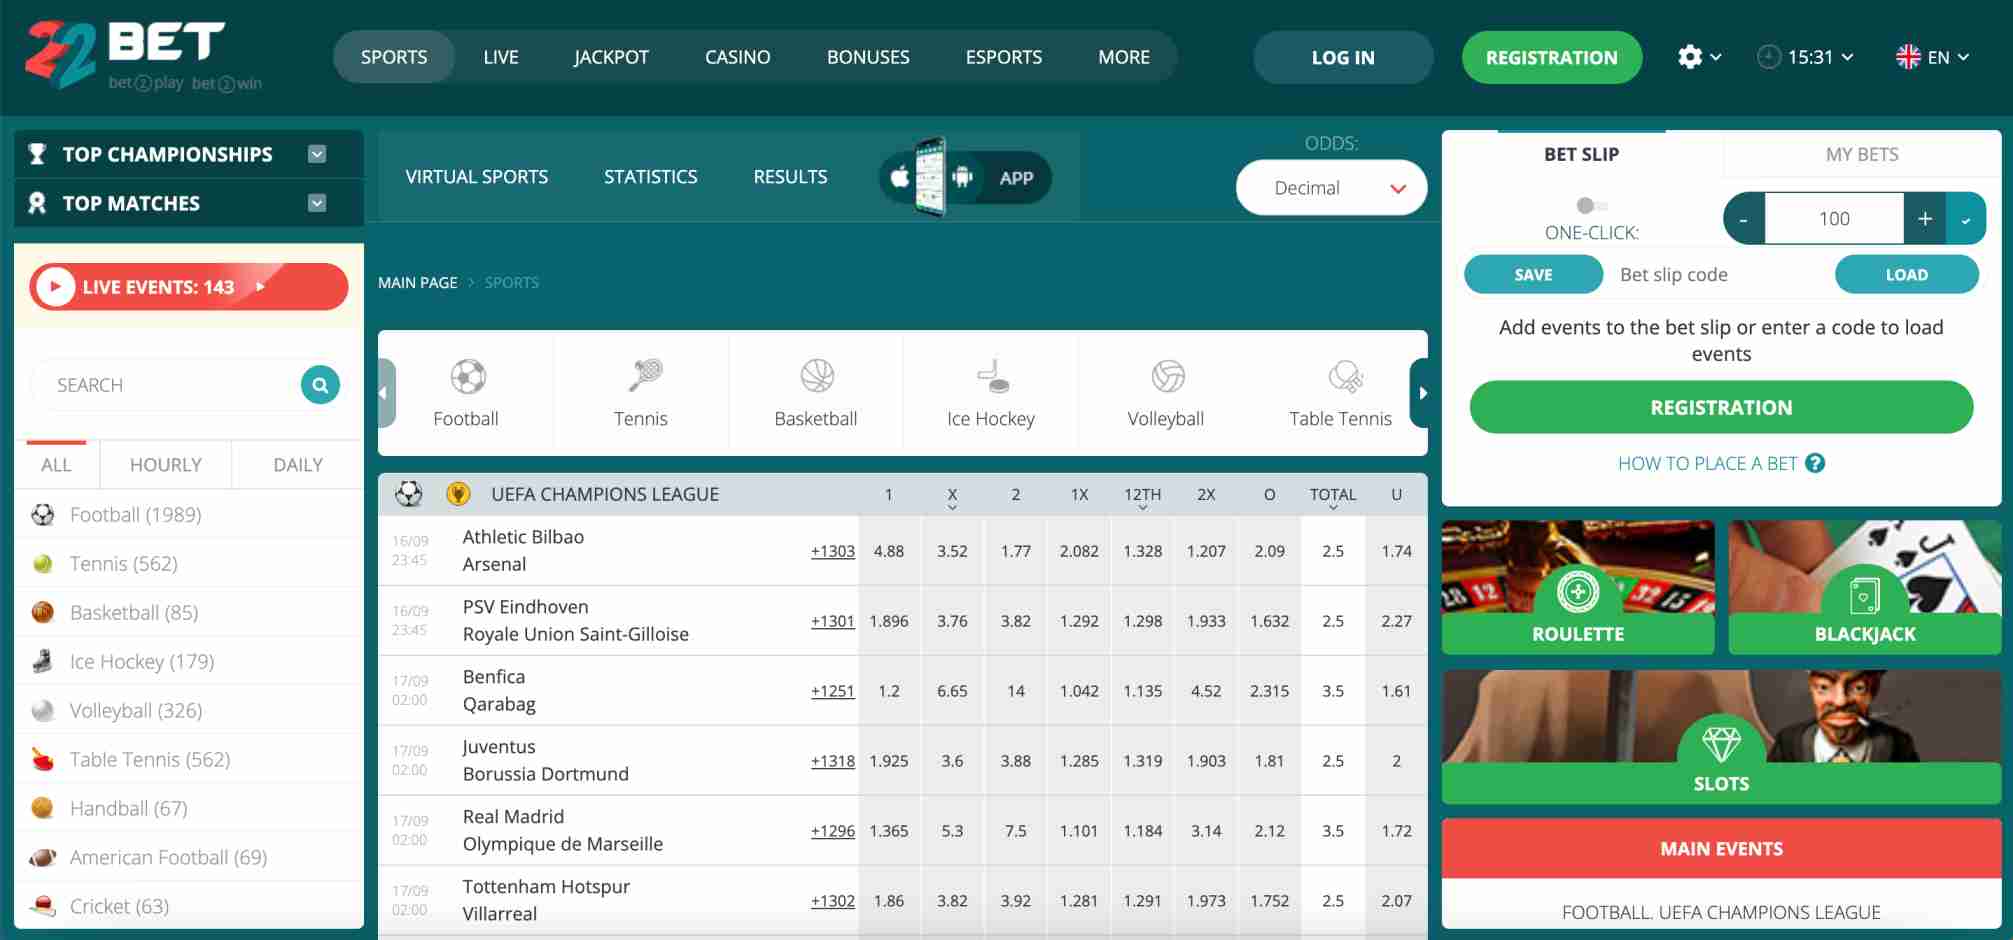Open the Ice Hockey sport category
The width and height of the screenshot is (2013, 940).
990,390
